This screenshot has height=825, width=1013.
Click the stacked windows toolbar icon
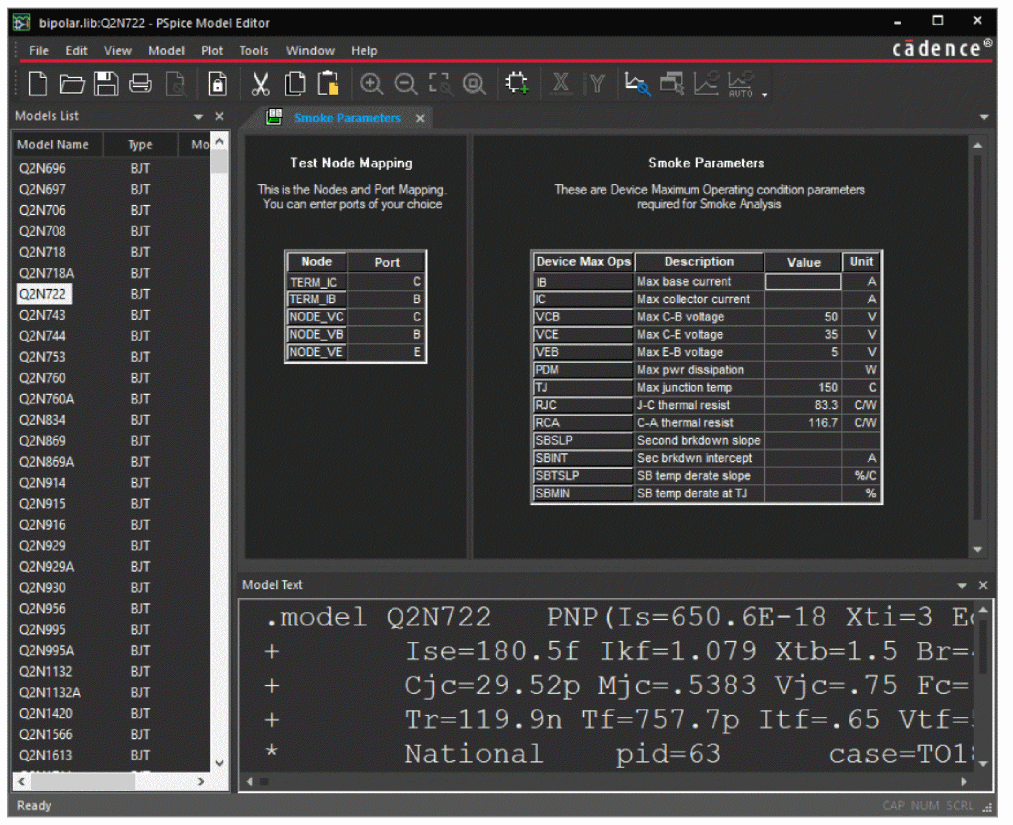coord(672,83)
